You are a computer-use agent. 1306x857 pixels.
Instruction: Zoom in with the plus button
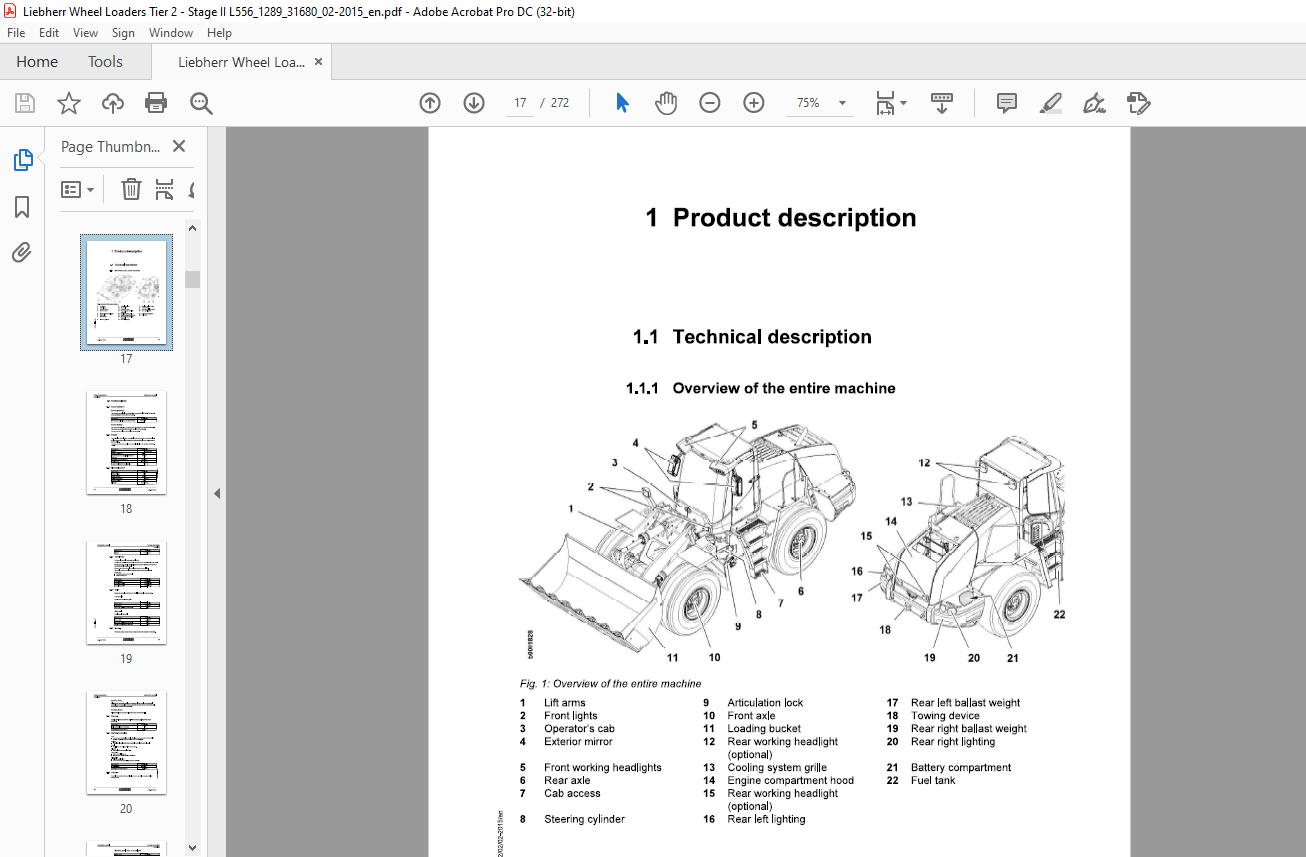coord(754,103)
